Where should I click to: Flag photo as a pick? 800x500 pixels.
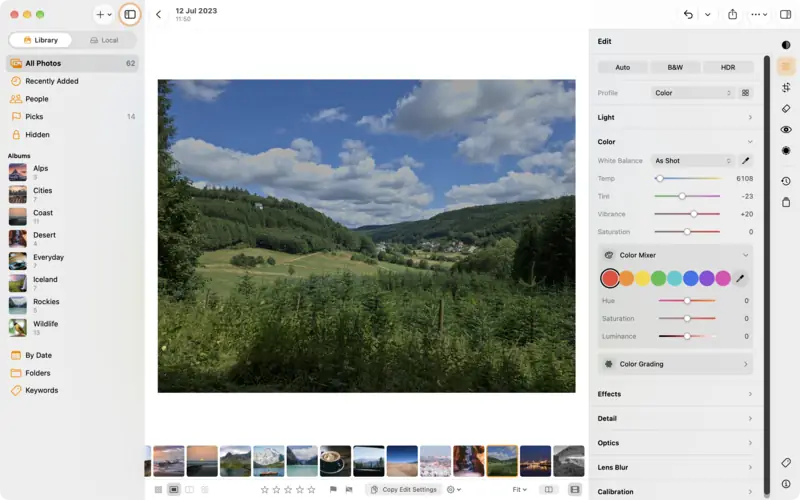tap(333, 489)
